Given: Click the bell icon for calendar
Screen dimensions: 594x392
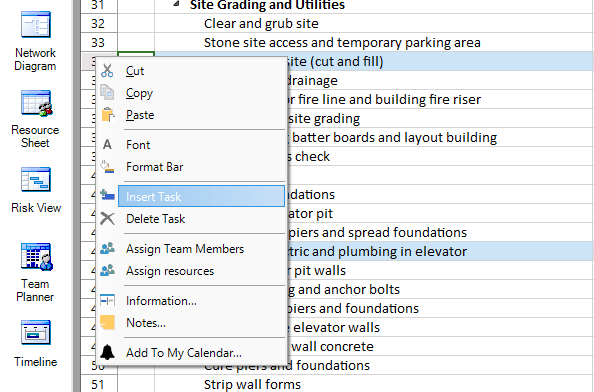Looking at the screenshot, I should point(107,352).
